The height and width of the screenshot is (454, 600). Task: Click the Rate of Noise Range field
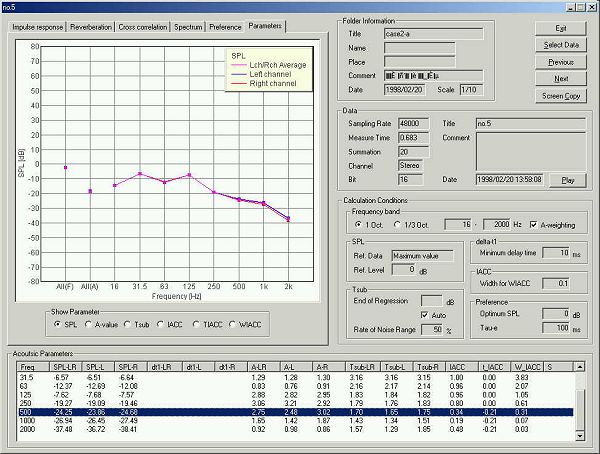coord(432,329)
